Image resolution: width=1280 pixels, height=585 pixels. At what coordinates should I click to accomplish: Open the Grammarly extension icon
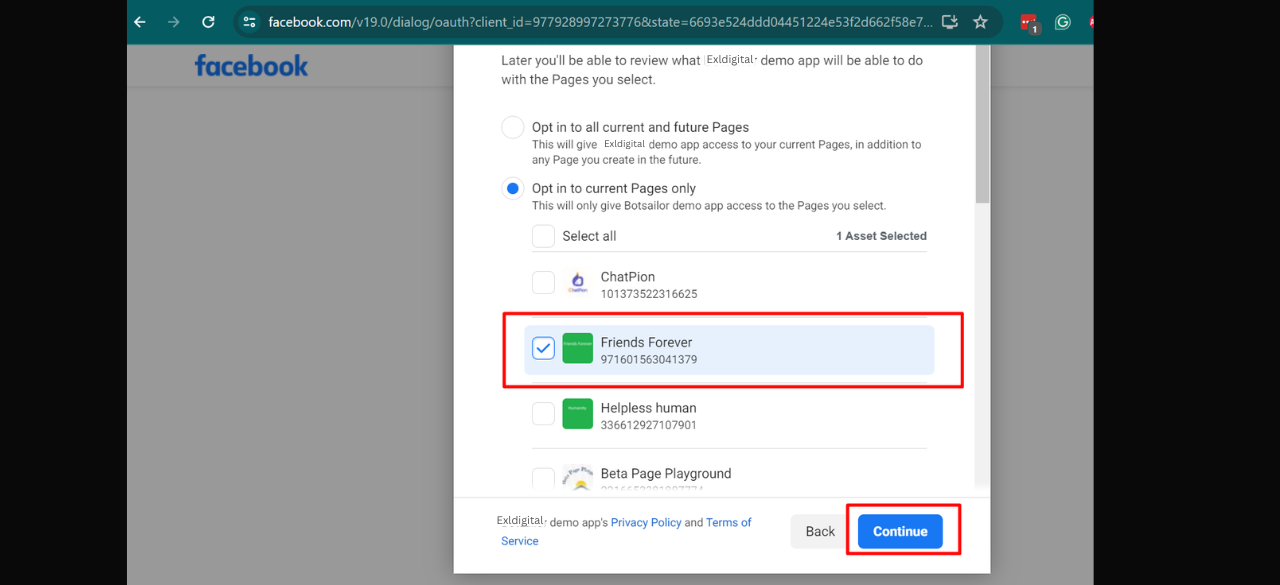[x=1063, y=22]
